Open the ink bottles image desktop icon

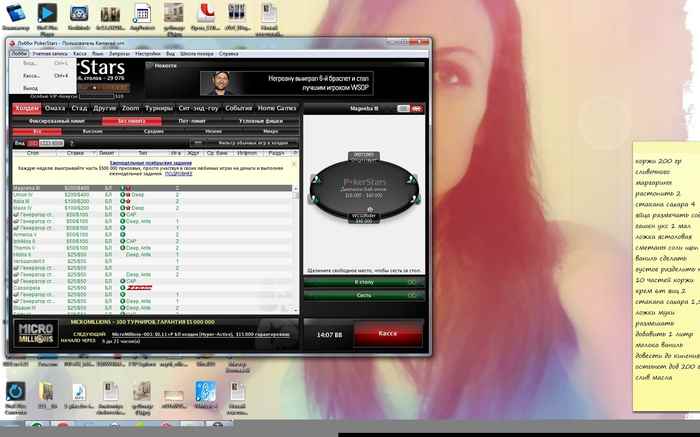(237, 13)
